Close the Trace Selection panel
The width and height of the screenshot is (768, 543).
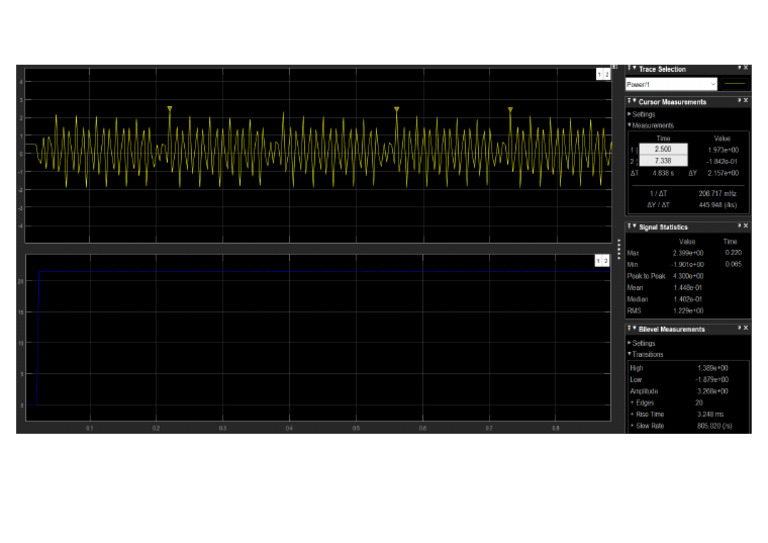(746, 68)
